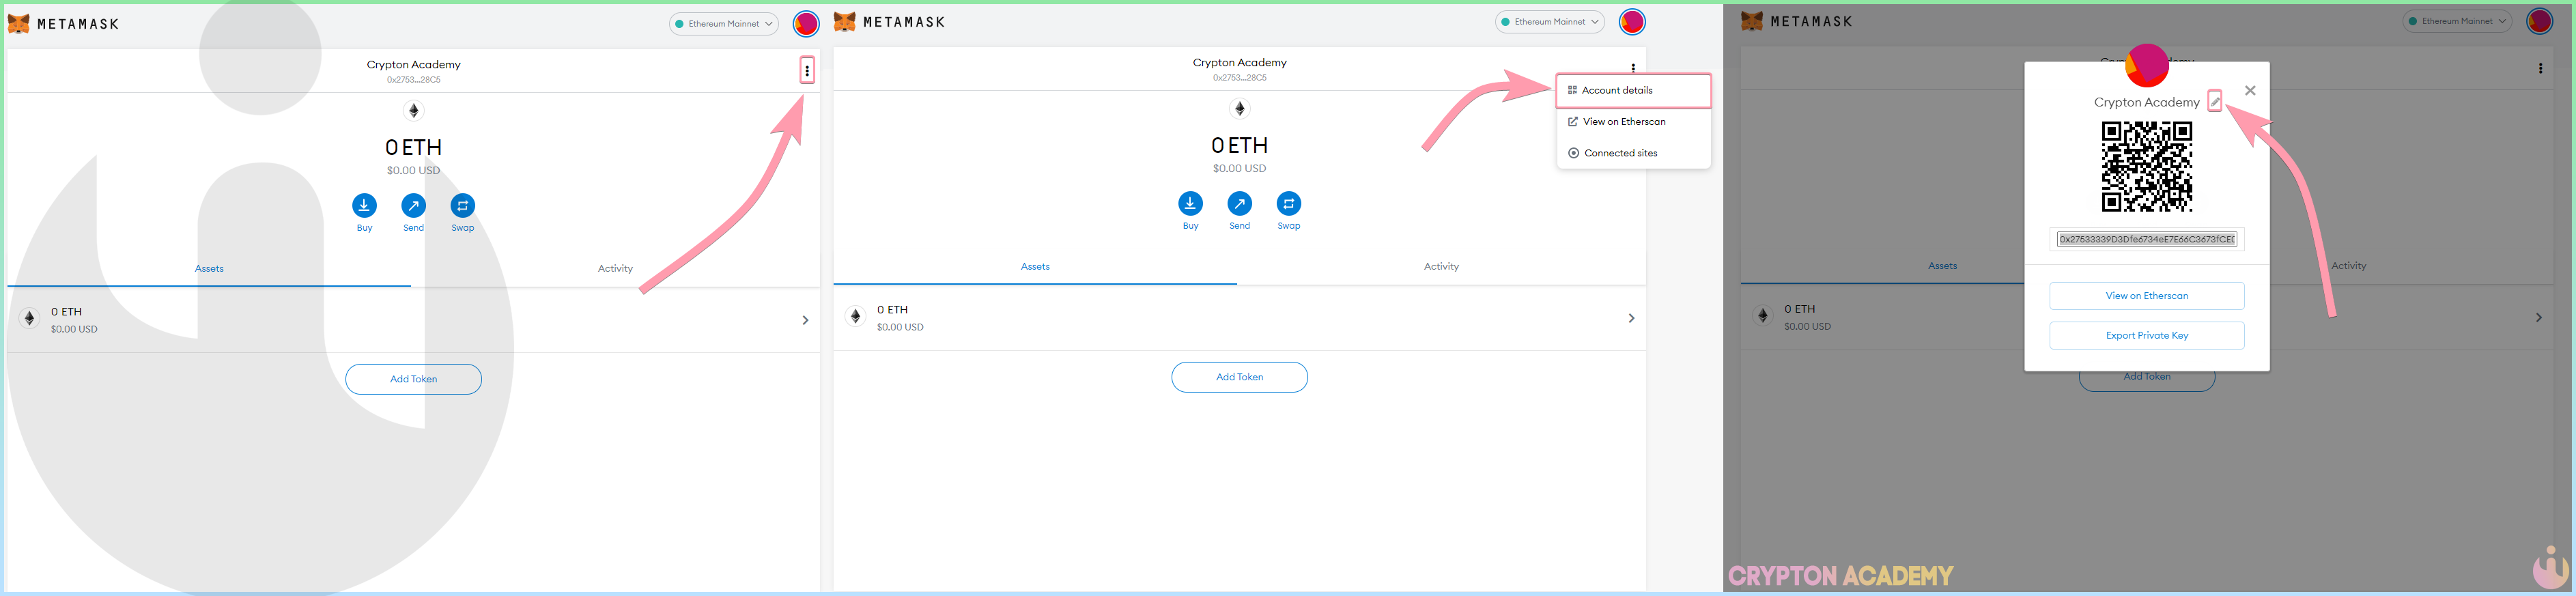
Task: Click the large "0 ETH" balance, middle panel
Action: (1239, 145)
